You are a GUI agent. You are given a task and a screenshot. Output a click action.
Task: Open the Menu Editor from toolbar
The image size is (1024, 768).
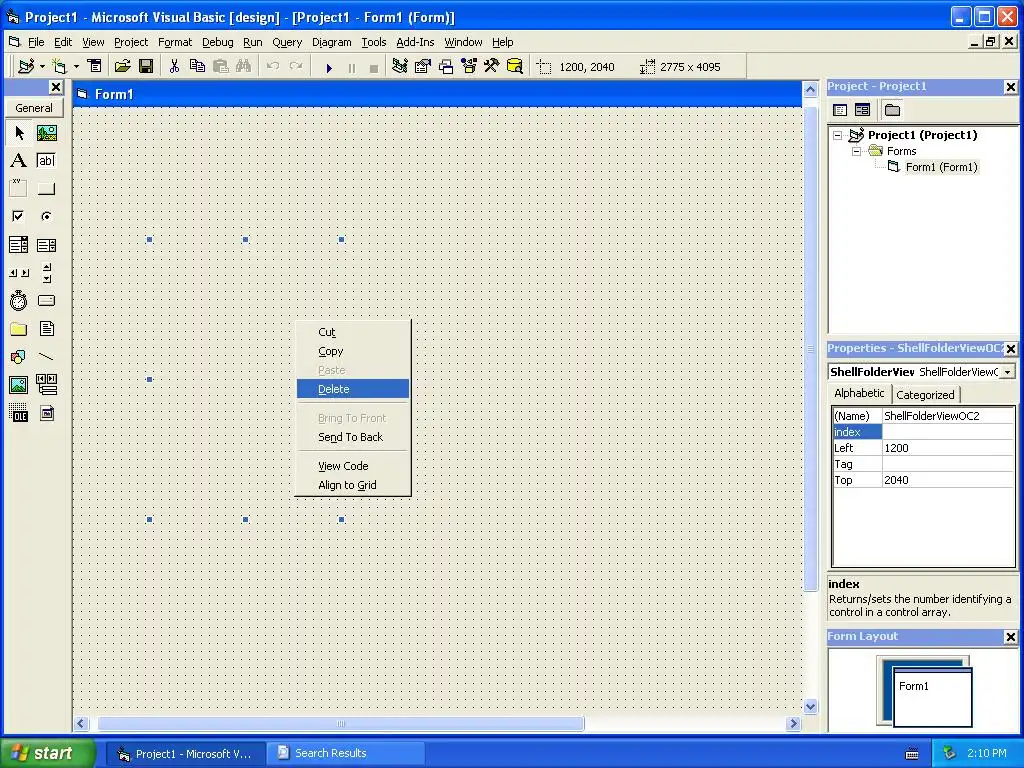[x=95, y=66]
